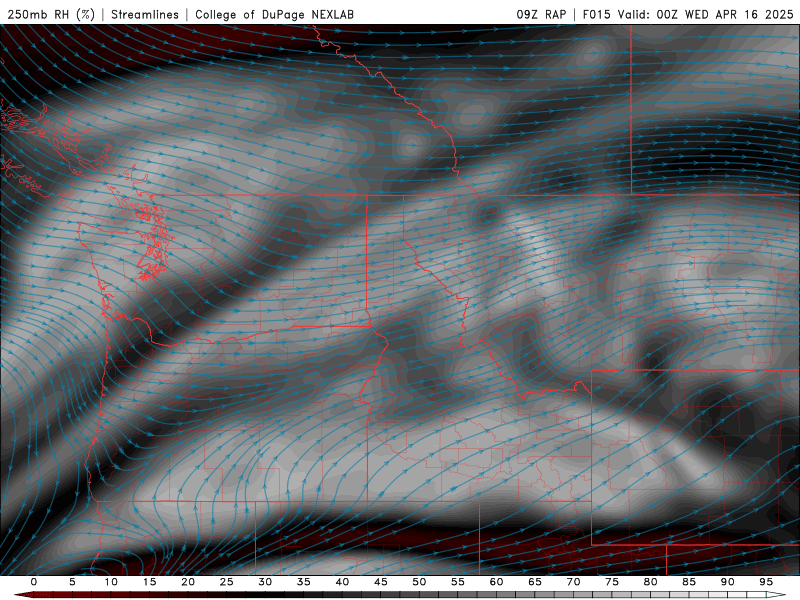Click the colorbar label '25'
Image resolution: width=800 pixels, height=600 pixels.
pyautogui.click(x=227, y=582)
